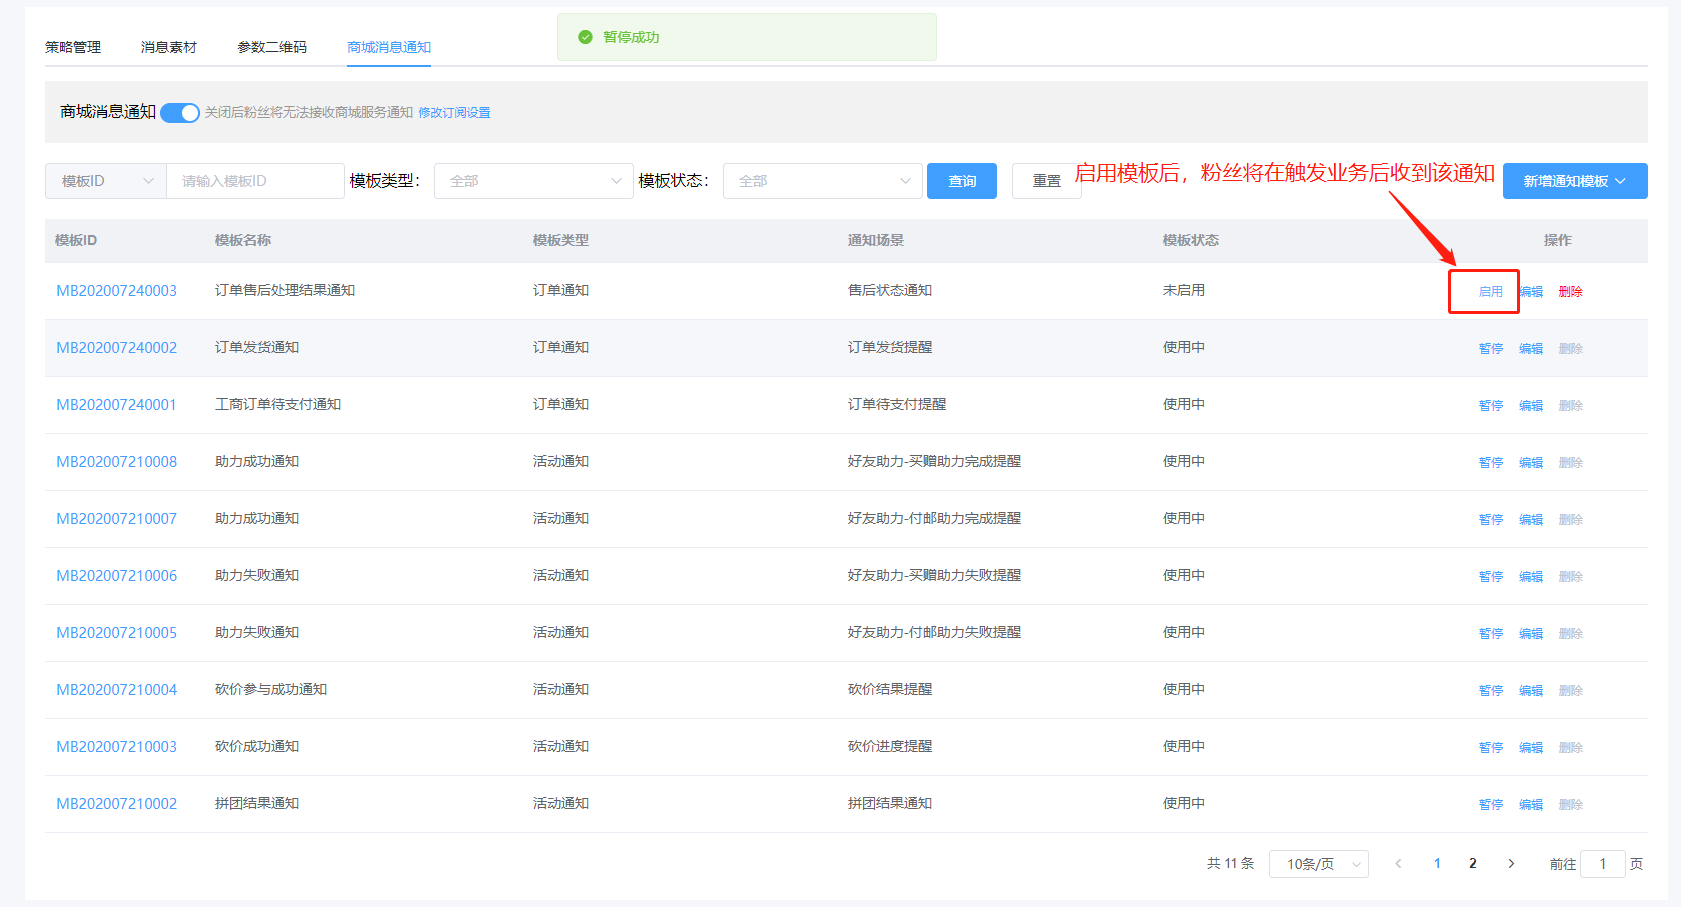Open template ID MB202007210008 link
The image size is (1681, 907).
click(x=116, y=462)
